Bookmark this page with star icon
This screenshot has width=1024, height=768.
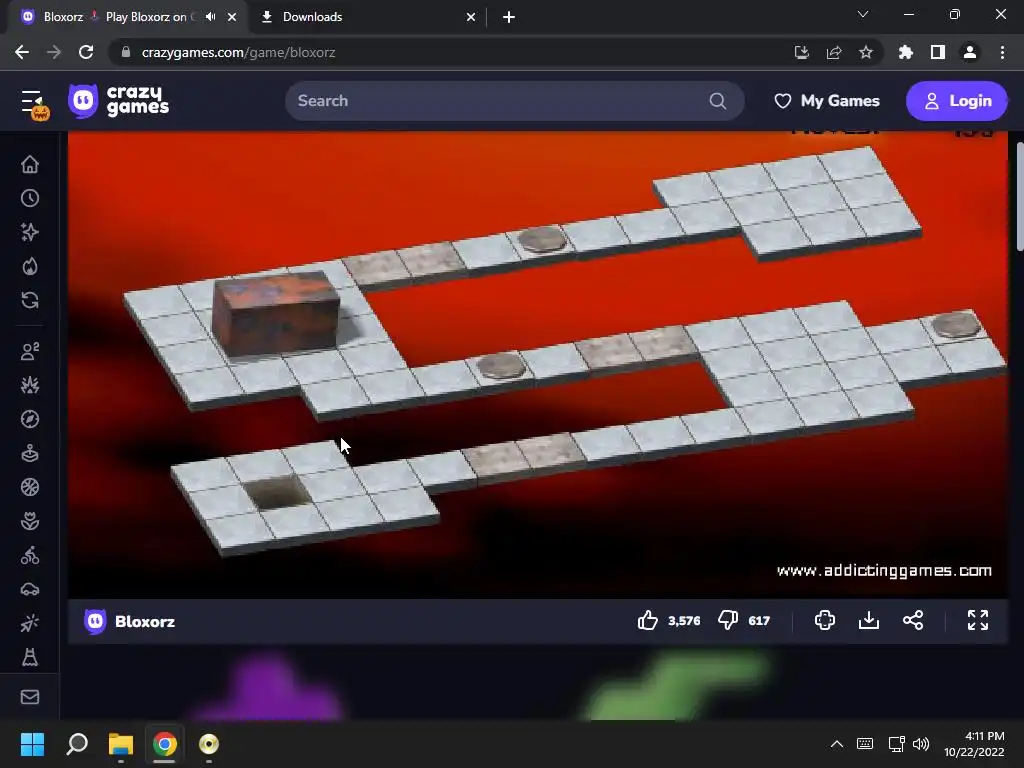tap(865, 52)
